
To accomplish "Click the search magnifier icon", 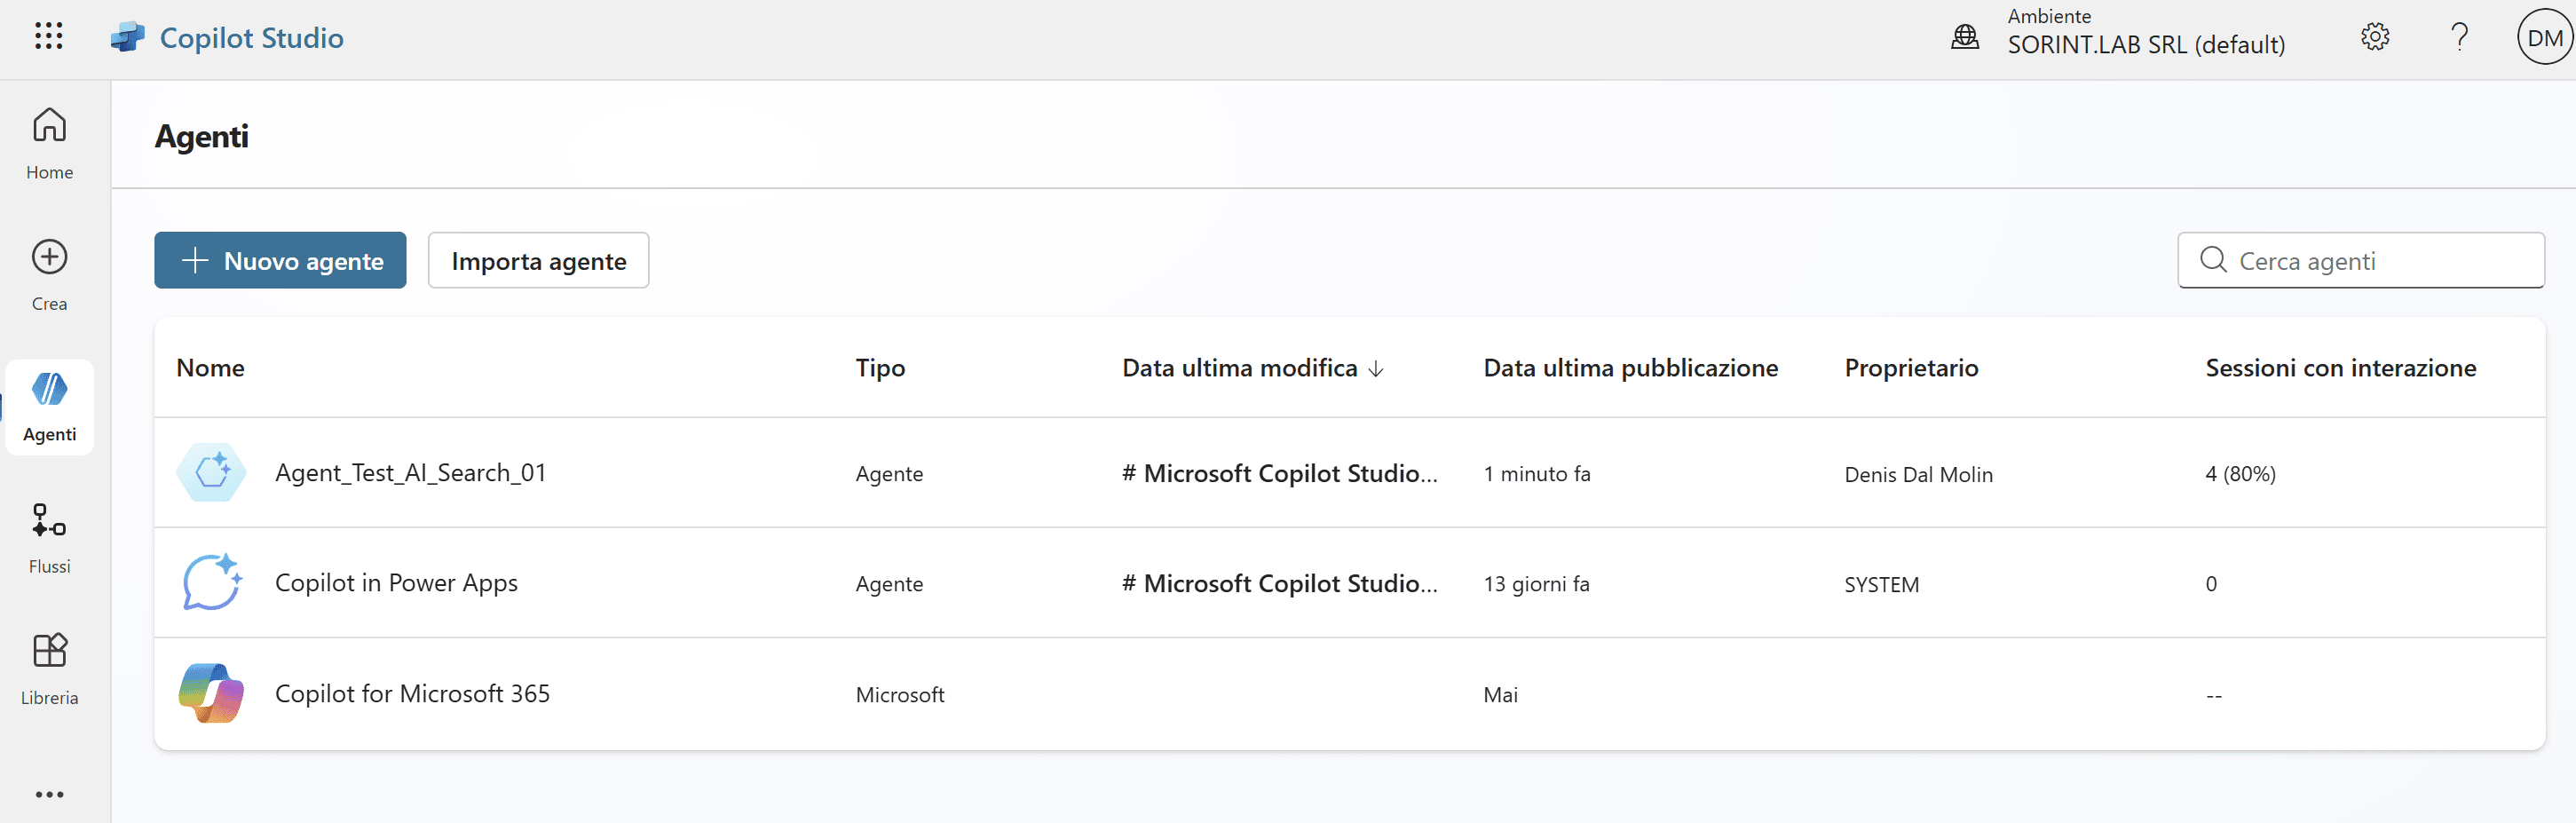I will click(x=2213, y=260).
